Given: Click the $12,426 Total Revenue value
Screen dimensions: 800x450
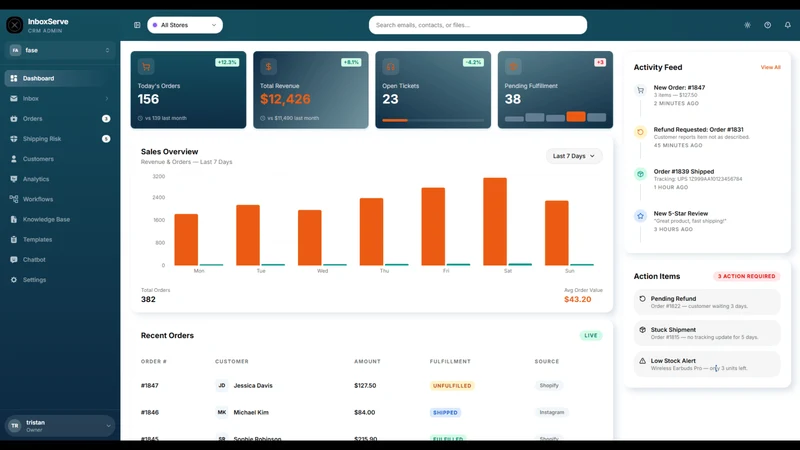Looking at the screenshot, I should point(285,99).
